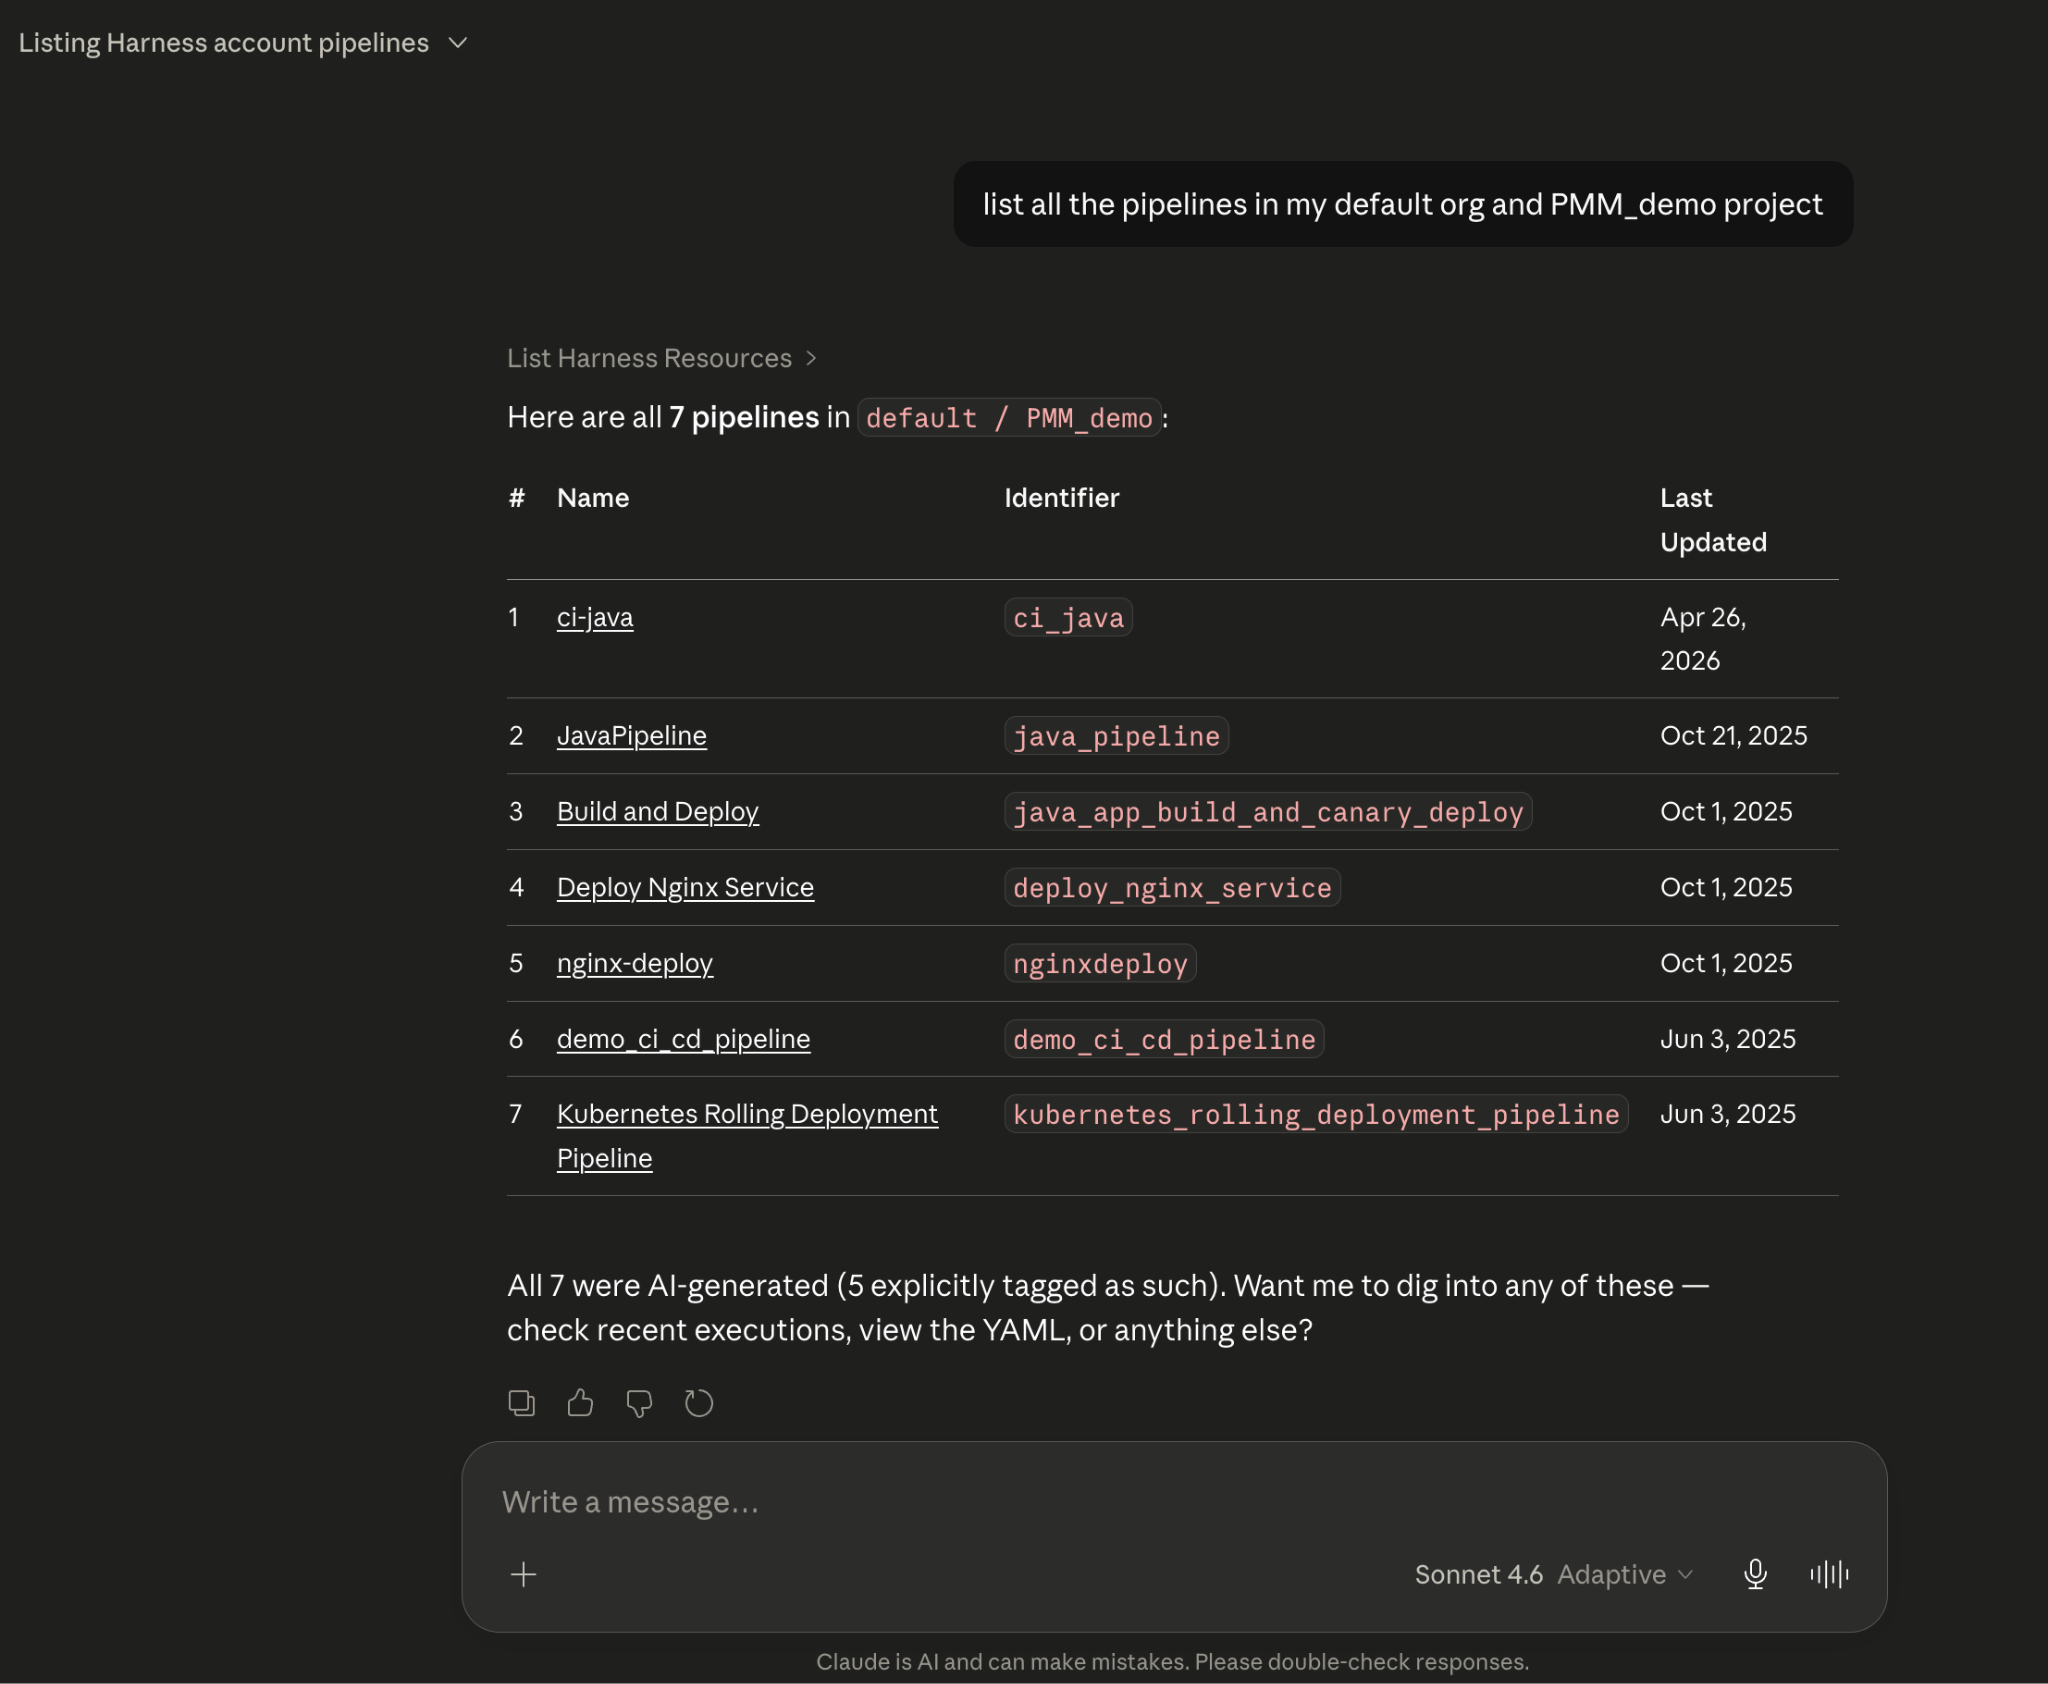Select the ci_java identifier code
Viewport: 2048px width, 1684px height.
click(x=1068, y=618)
